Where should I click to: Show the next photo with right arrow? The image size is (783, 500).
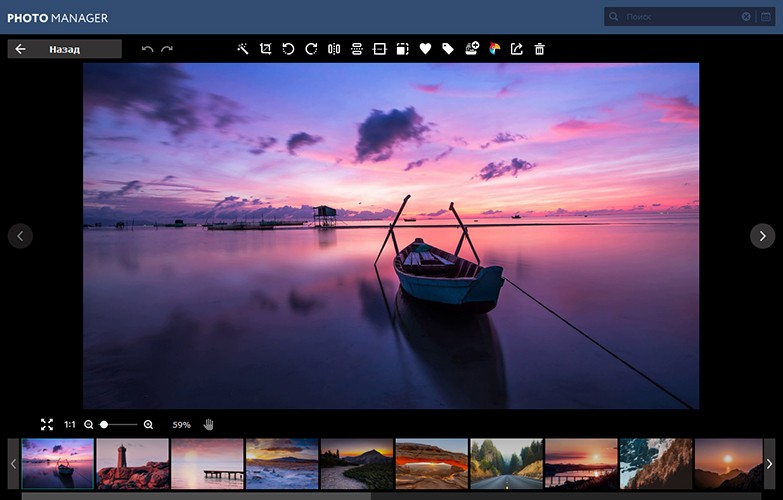(763, 236)
